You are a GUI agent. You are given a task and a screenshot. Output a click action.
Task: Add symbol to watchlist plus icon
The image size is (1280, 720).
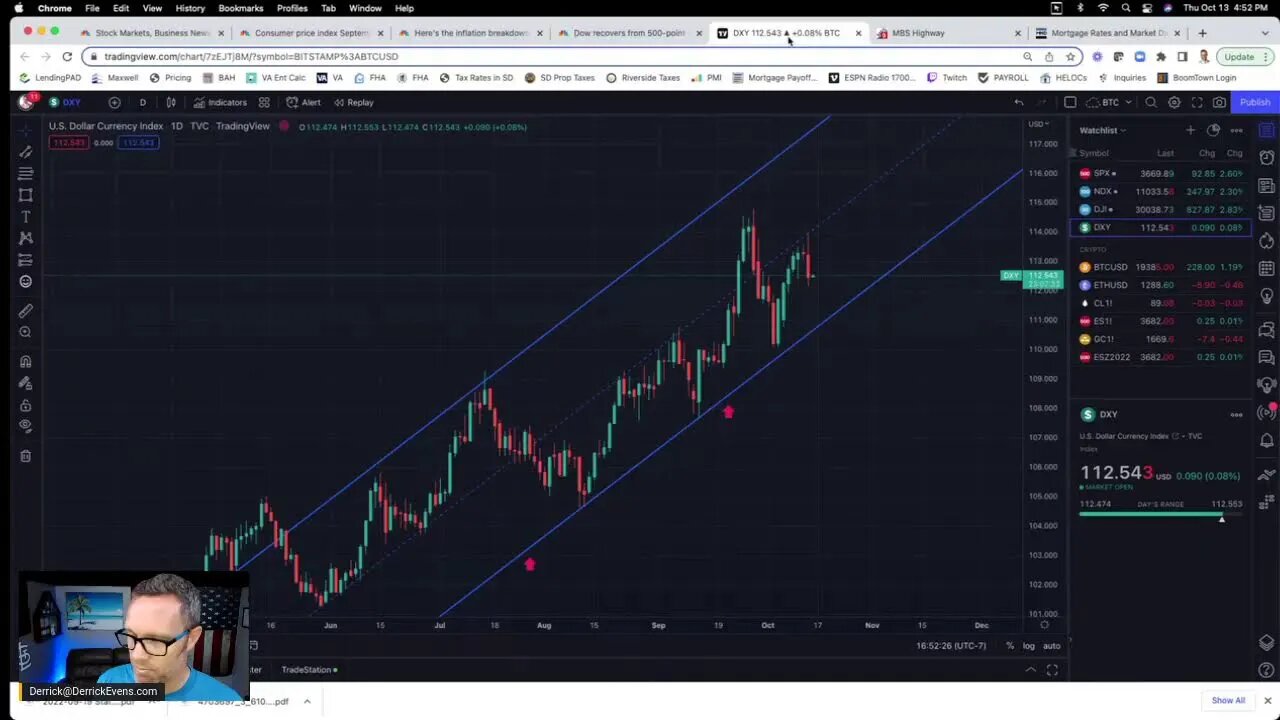(x=1190, y=130)
